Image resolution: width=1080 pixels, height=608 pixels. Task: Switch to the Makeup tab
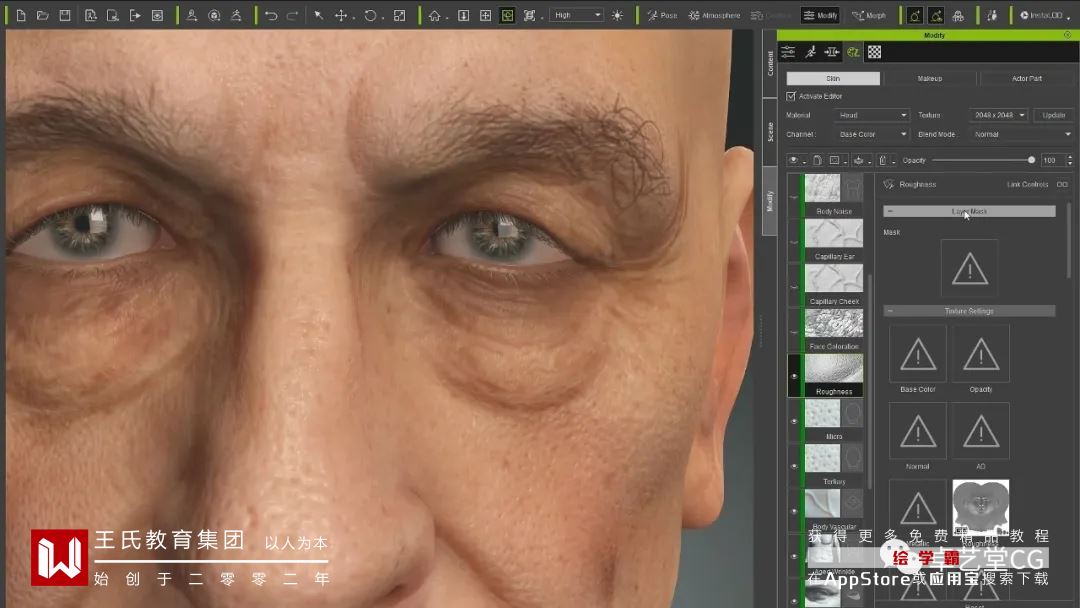pyautogui.click(x=930, y=78)
